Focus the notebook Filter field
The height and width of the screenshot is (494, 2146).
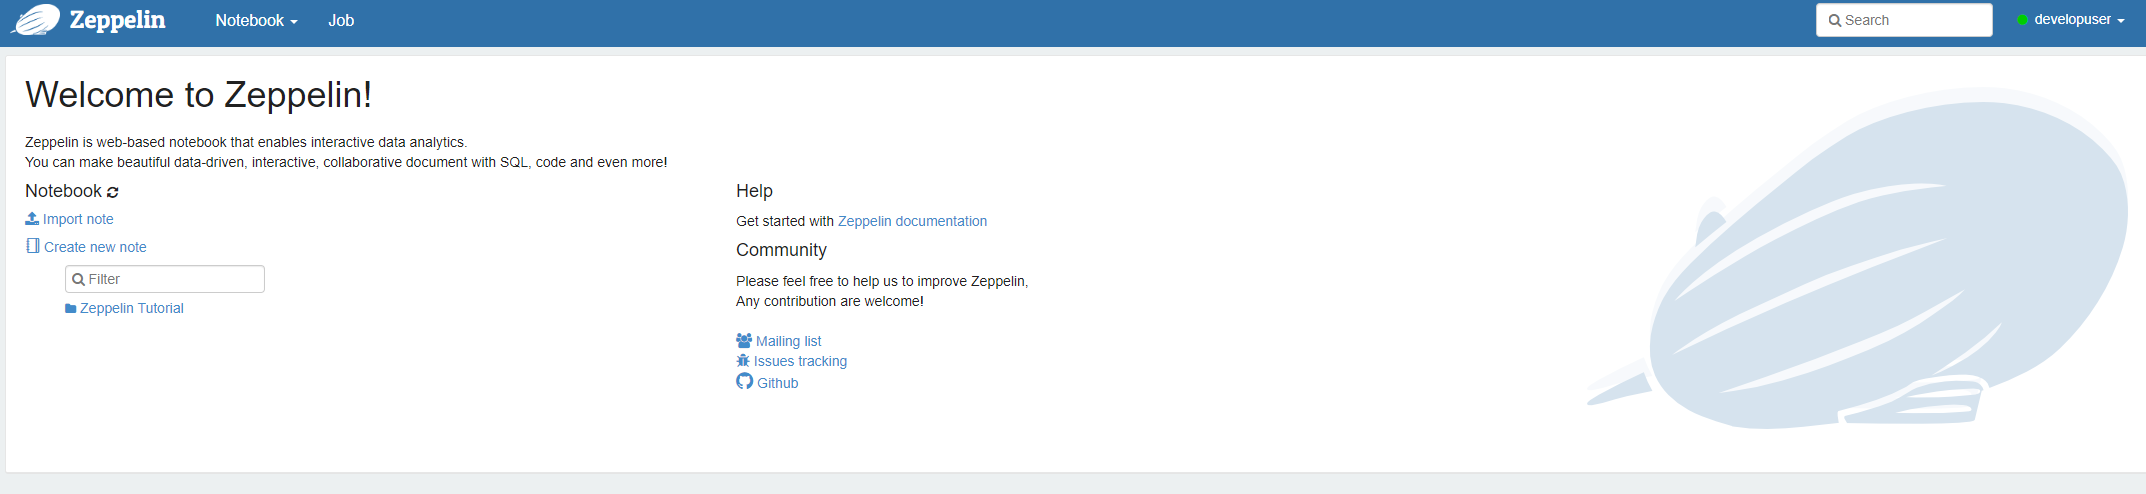coord(165,279)
